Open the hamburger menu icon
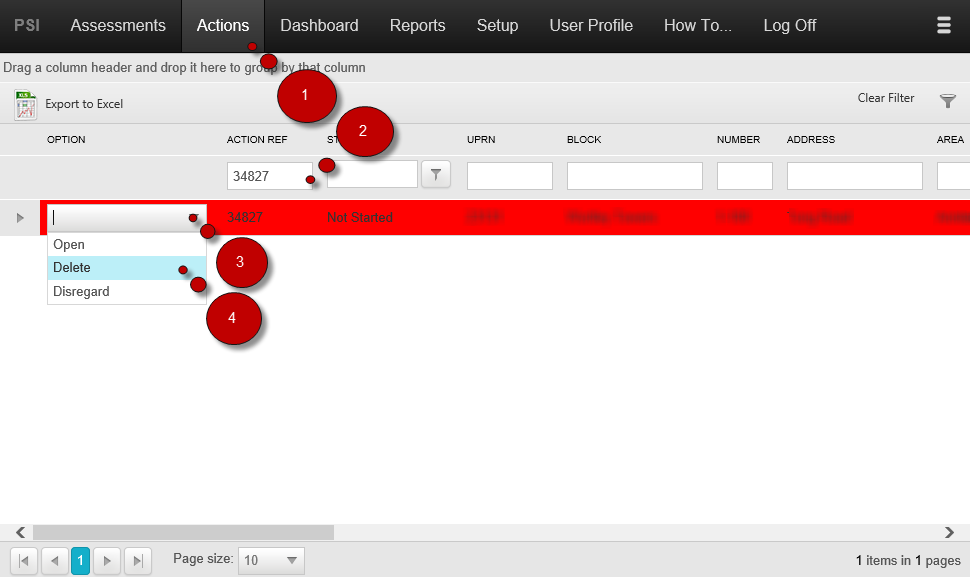This screenshot has width=970, height=577. pyautogui.click(x=943, y=25)
